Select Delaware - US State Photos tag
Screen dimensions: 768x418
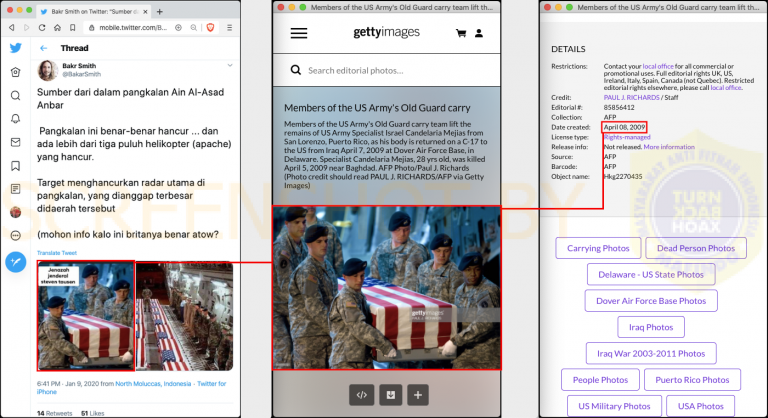[x=651, y=274]
